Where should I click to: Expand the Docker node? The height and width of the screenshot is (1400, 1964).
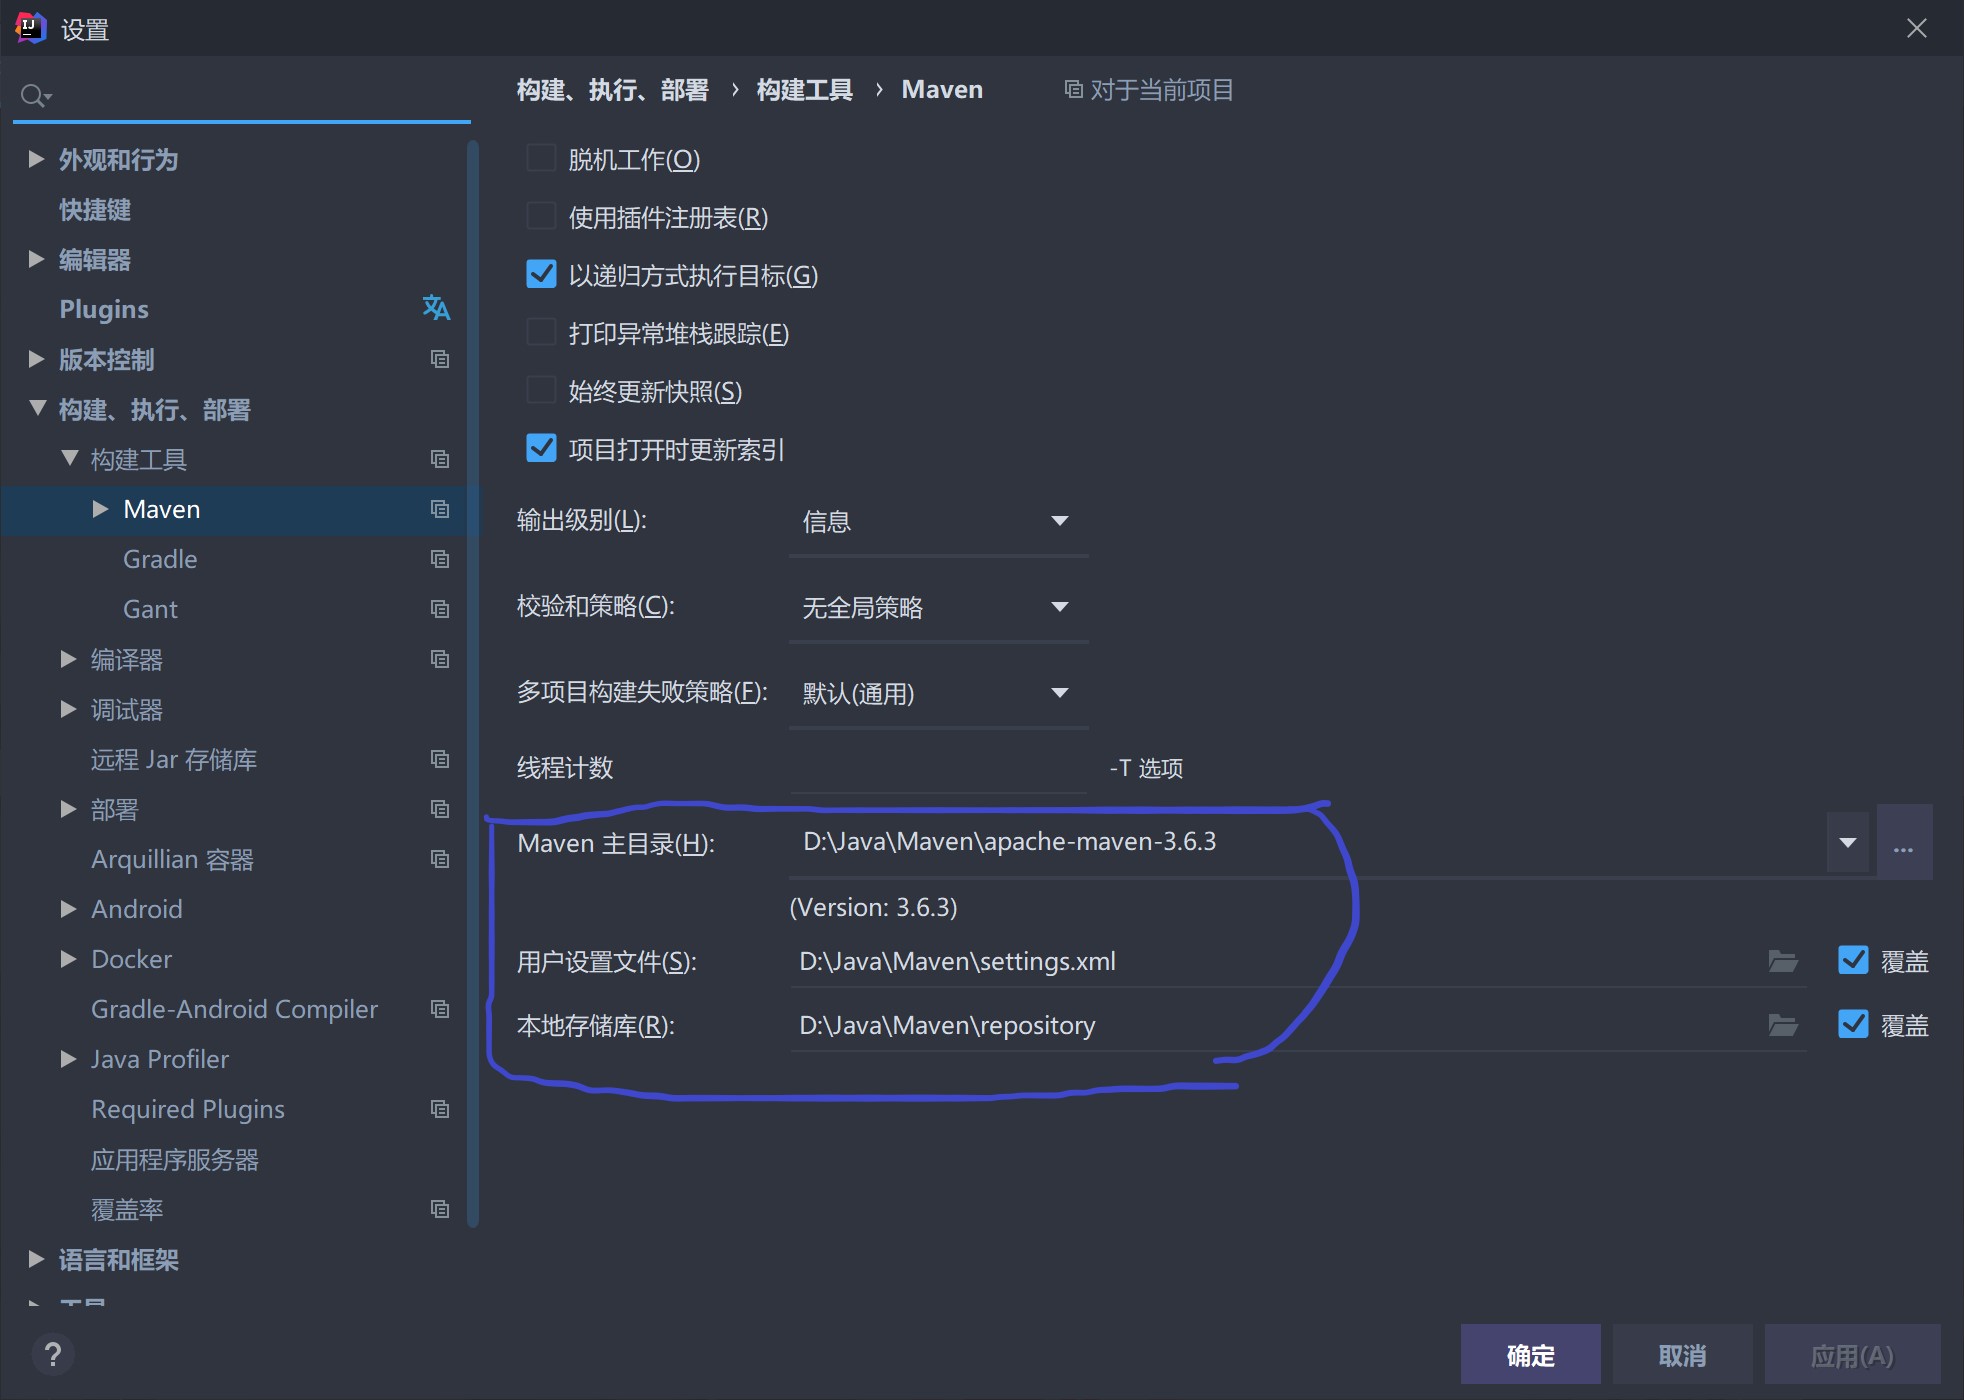click(68, 959)
